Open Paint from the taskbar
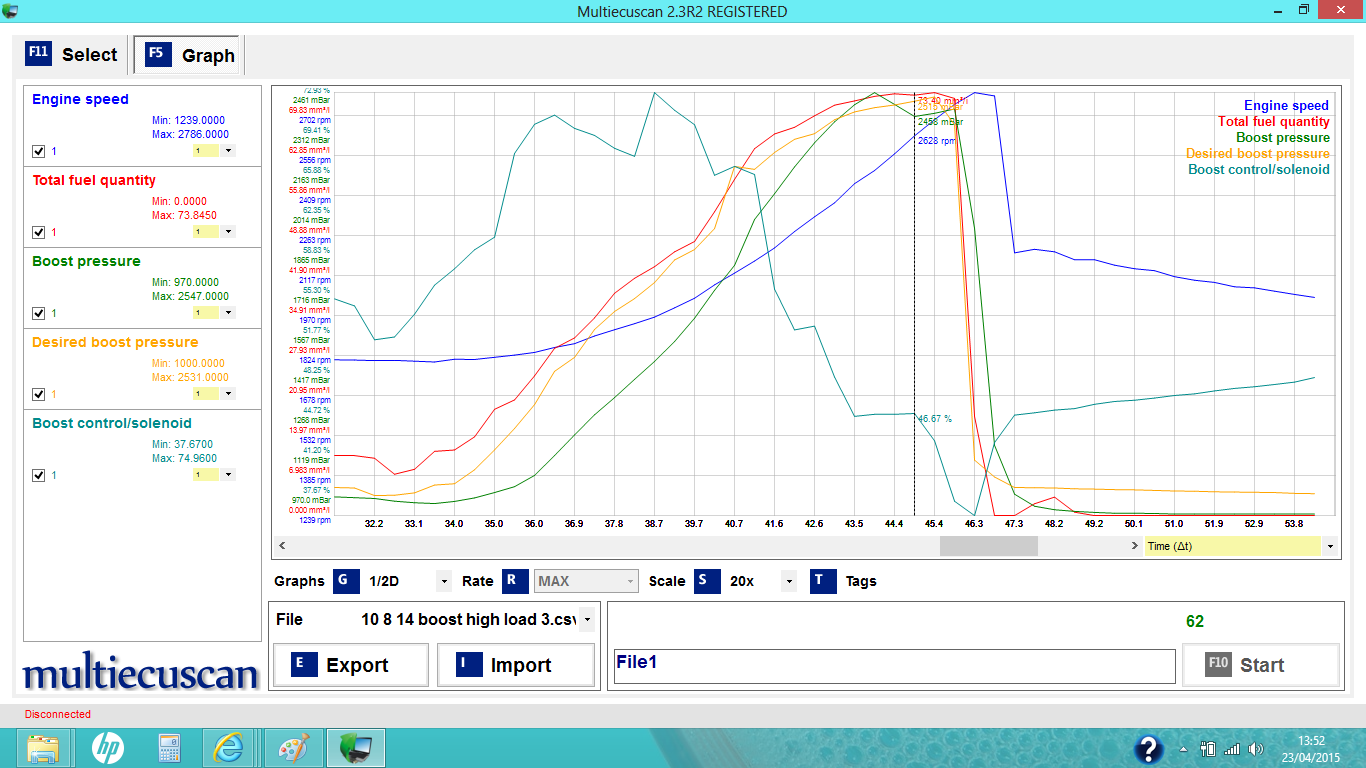The image size is (1366, 768). pos(292,748)
